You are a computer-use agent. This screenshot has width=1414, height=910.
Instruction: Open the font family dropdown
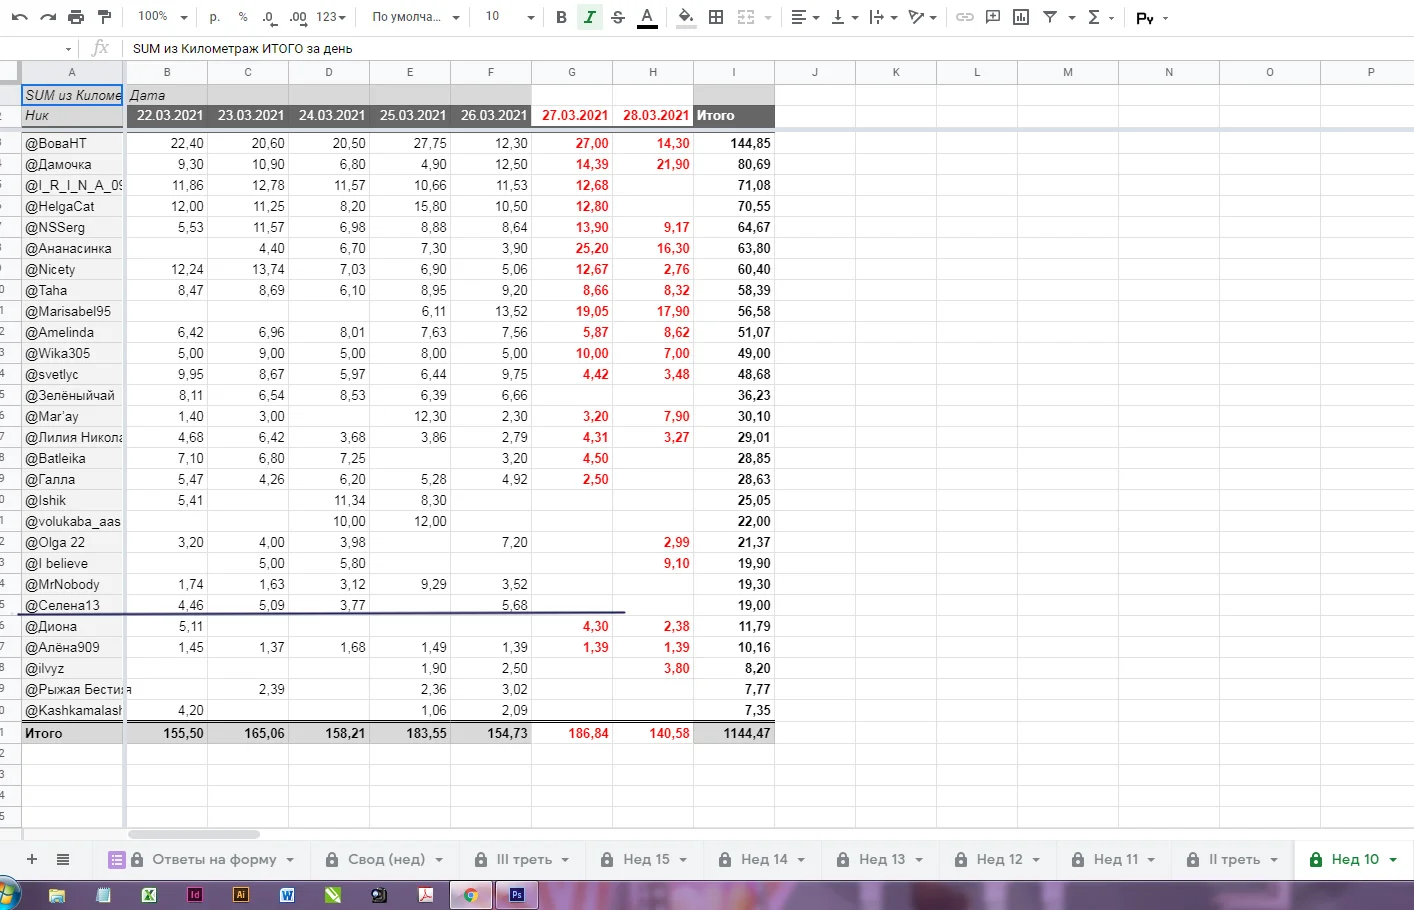(x=415, y=17)
